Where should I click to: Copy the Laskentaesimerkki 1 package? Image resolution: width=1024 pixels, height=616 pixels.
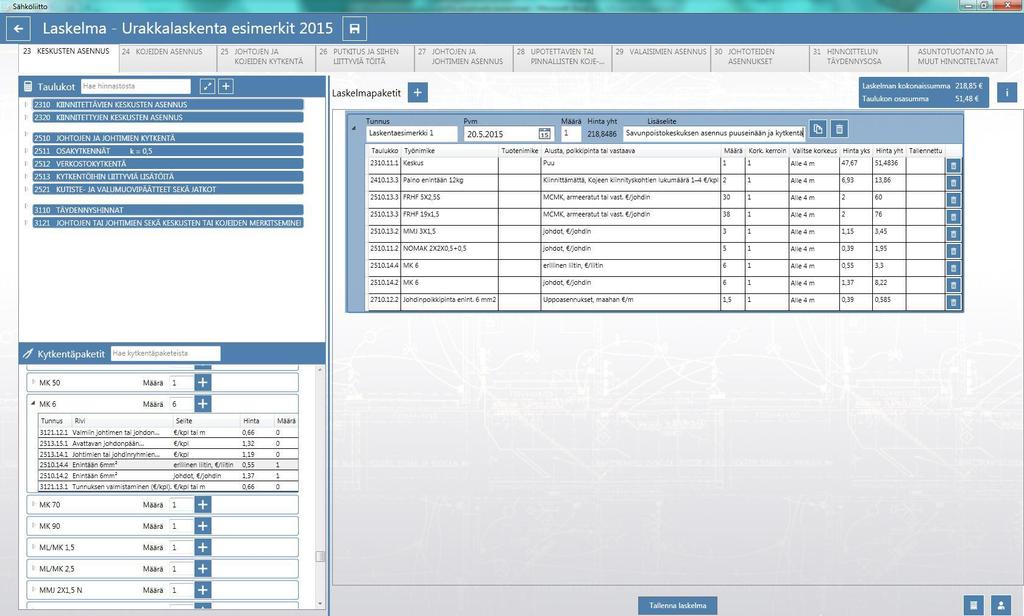(x=818, y=129)
